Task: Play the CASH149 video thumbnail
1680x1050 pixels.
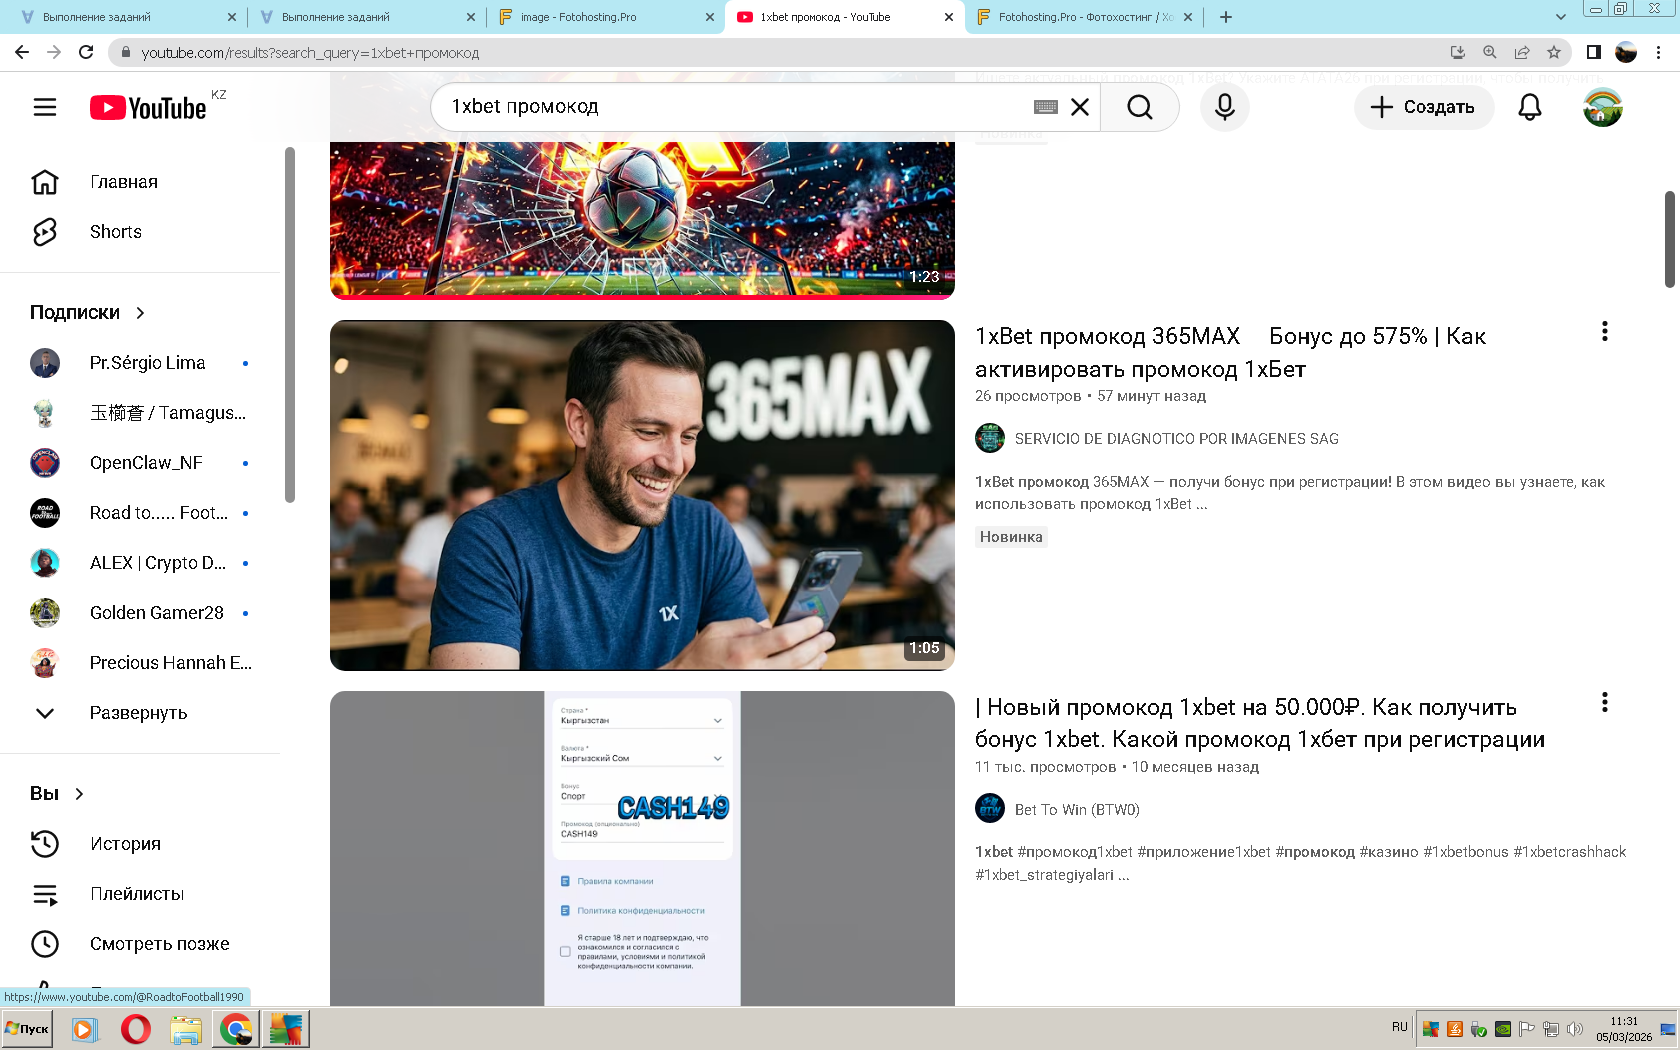Action: (x=642, y=848)
